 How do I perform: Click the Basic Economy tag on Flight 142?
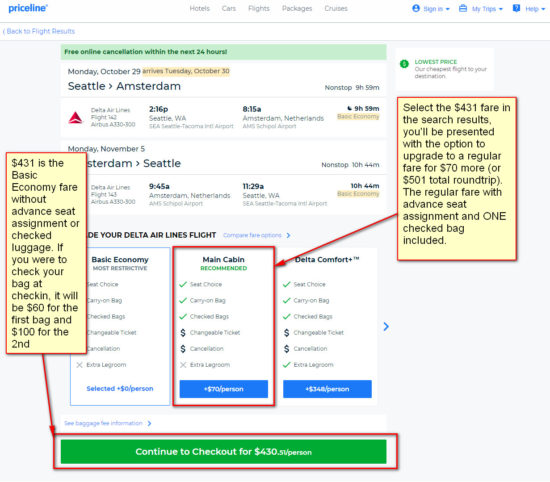(358, 116)
